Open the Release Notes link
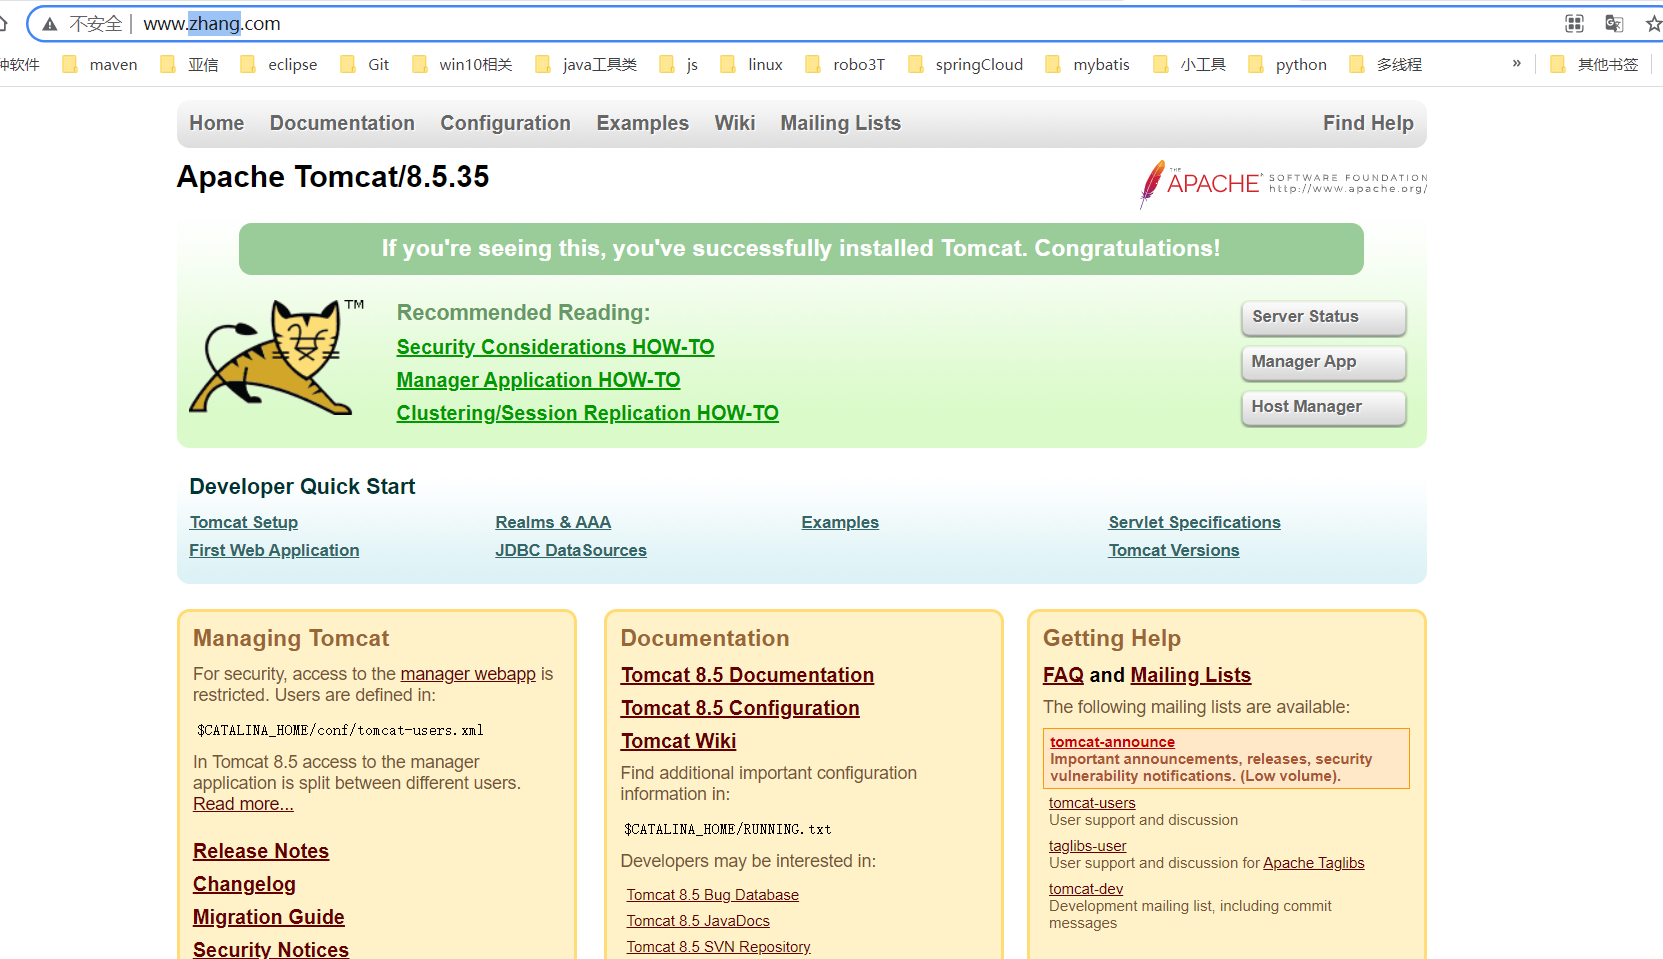Image resolution: width=1663 pixels, height=959 pixels. [261, 851]
